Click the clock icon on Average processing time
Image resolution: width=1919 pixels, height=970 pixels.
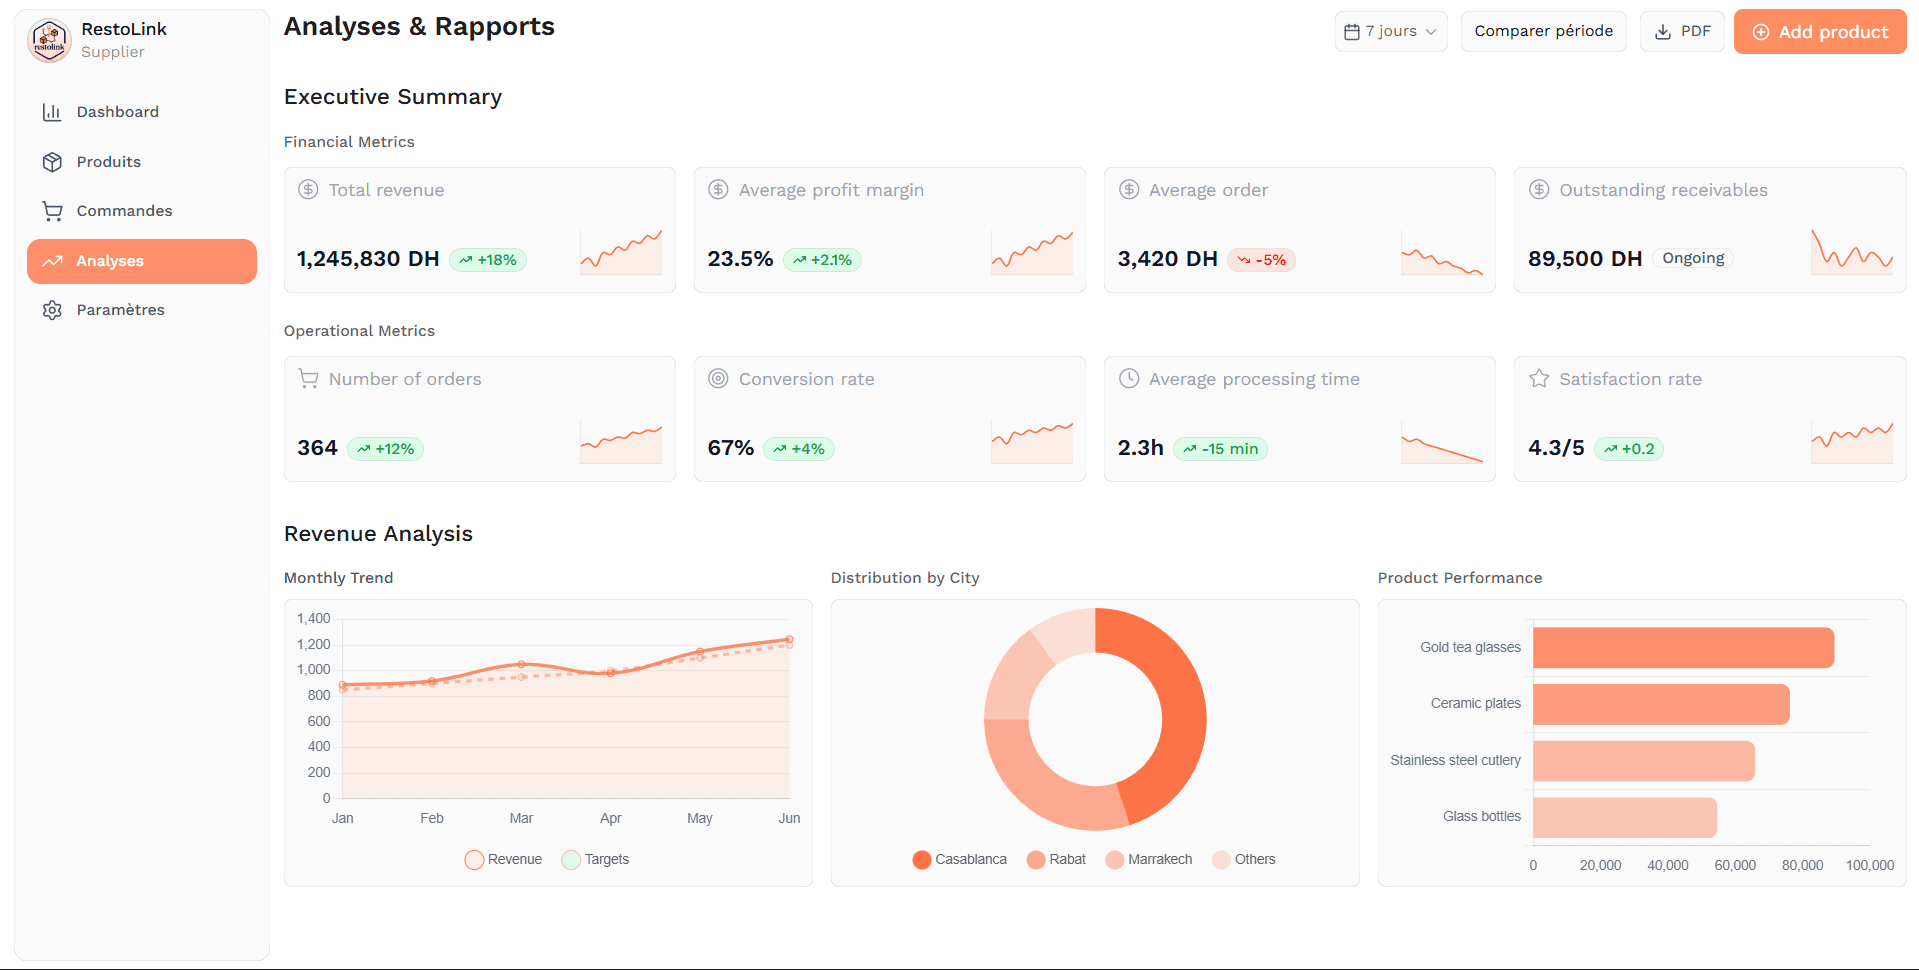(x=1129, y=378)
